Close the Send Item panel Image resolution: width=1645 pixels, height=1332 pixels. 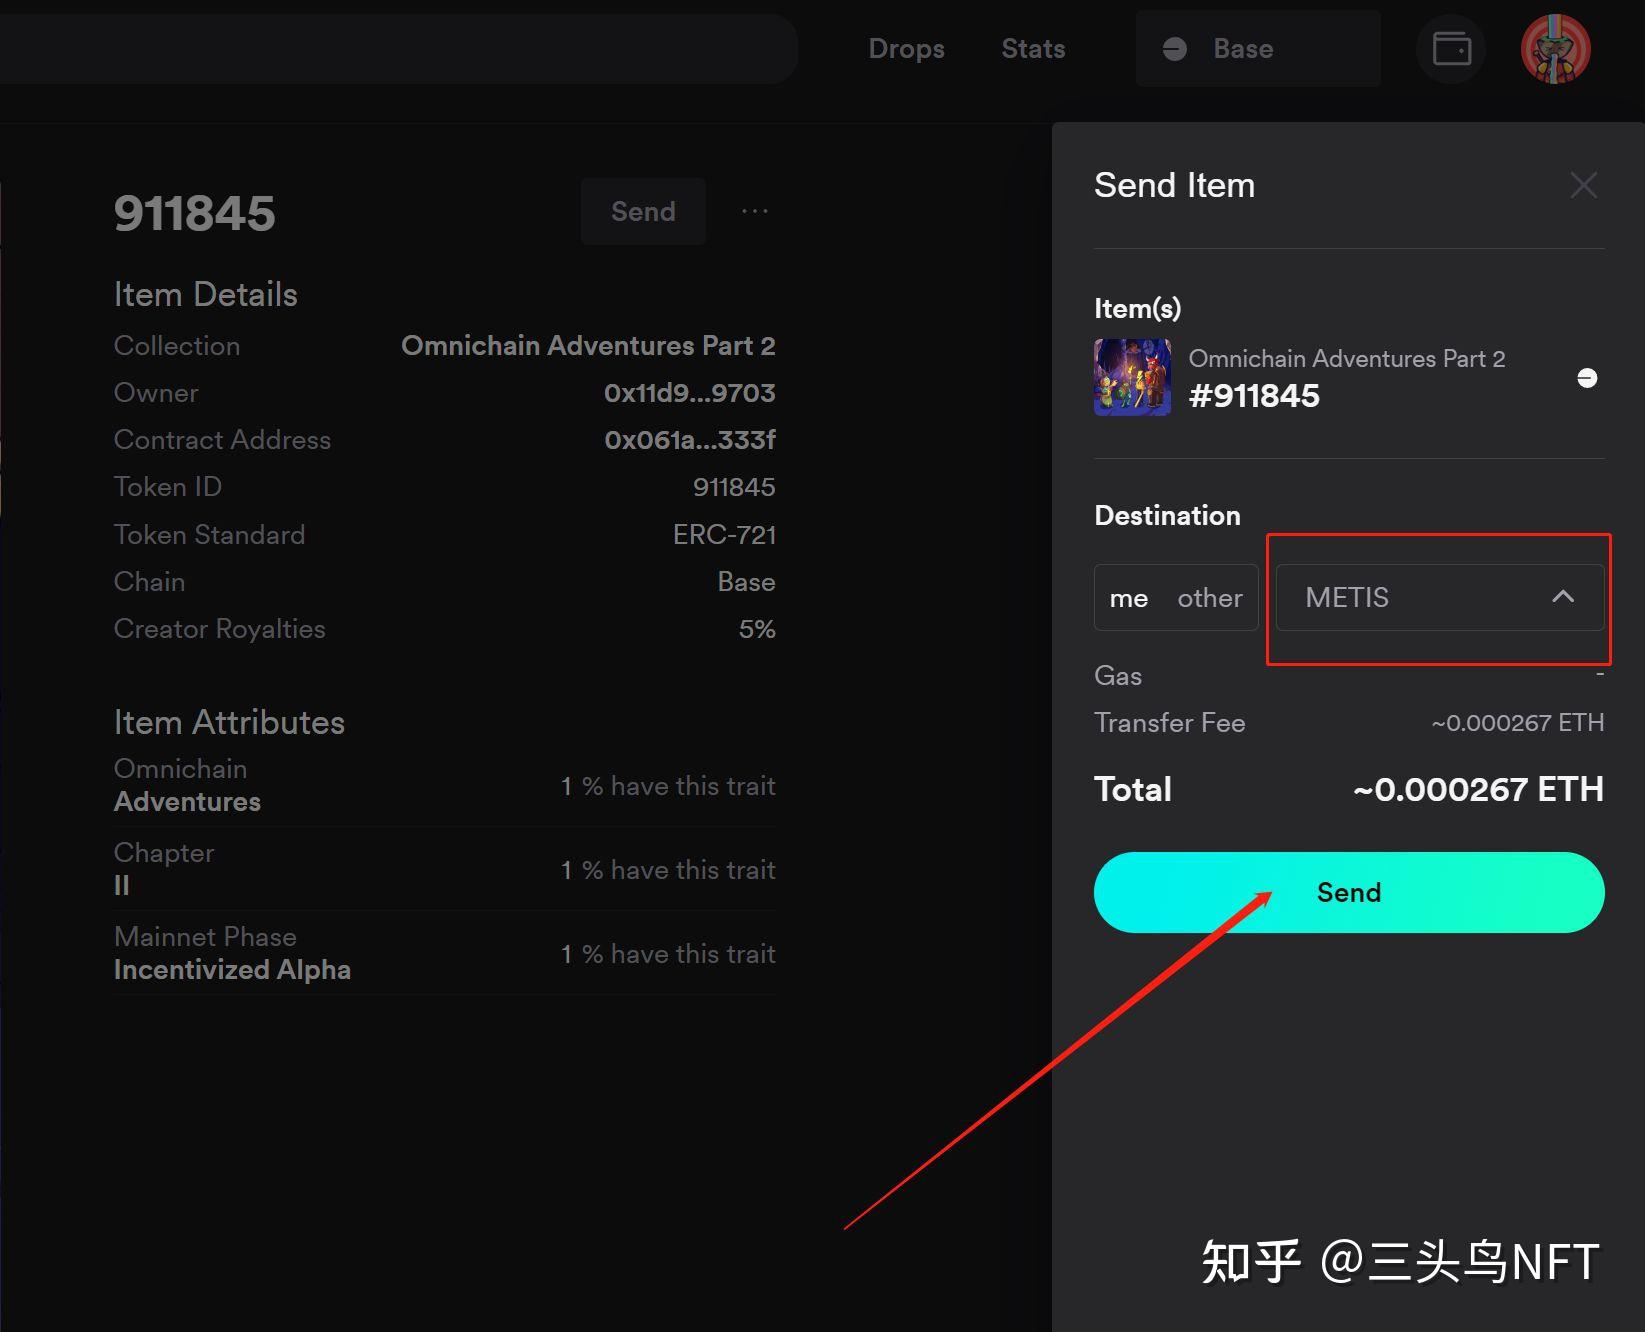coord(1583,185)
